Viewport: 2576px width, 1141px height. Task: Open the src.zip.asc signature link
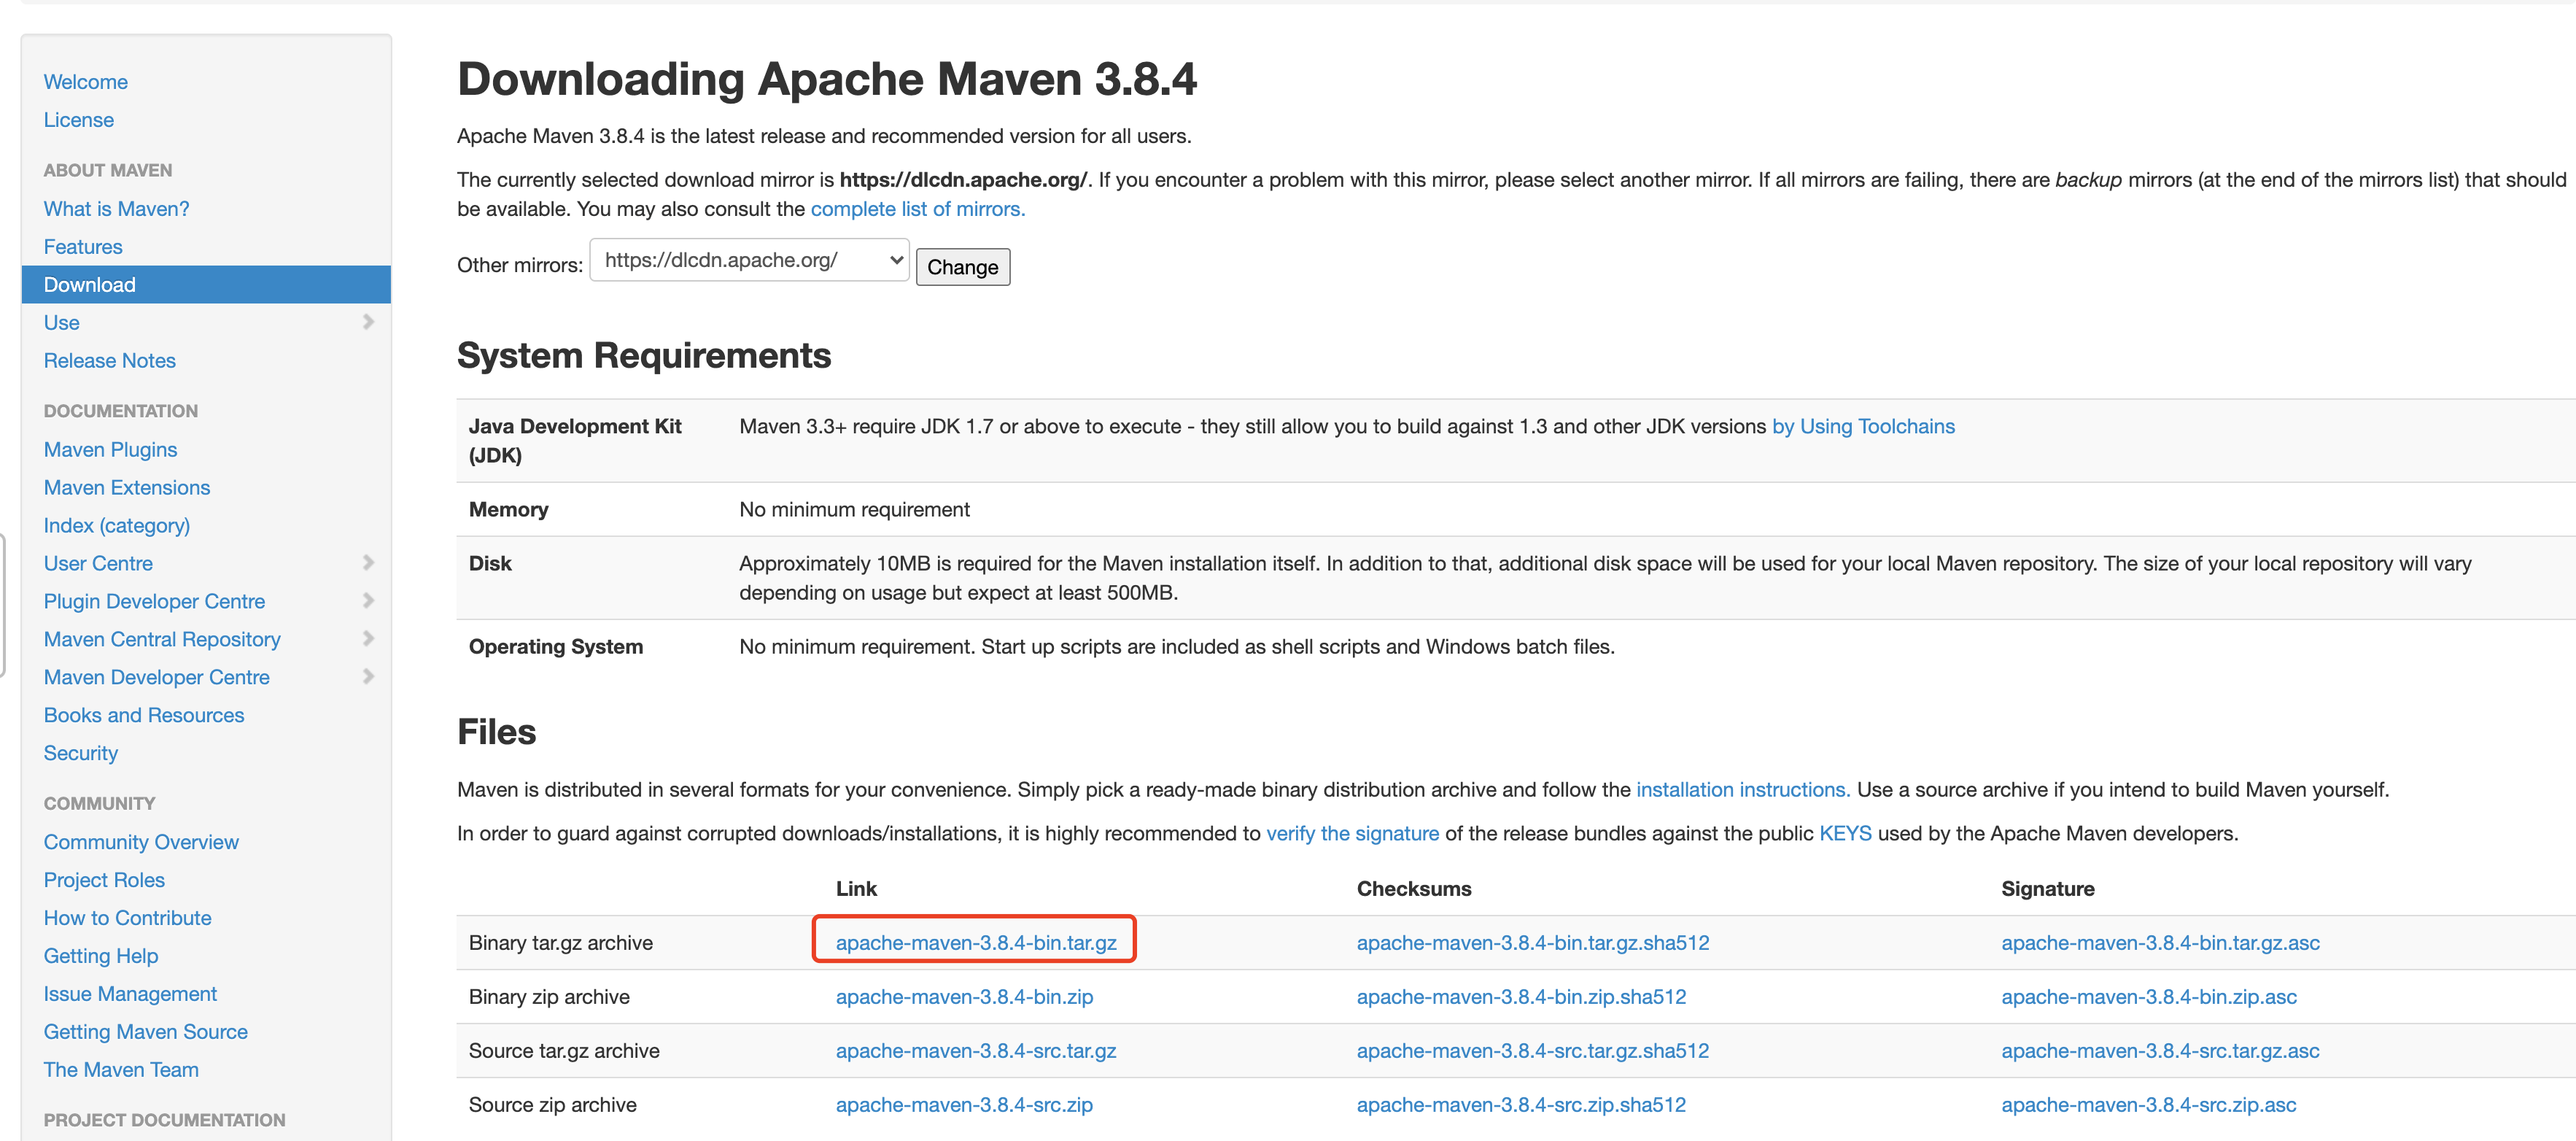pos(2148,1105)
